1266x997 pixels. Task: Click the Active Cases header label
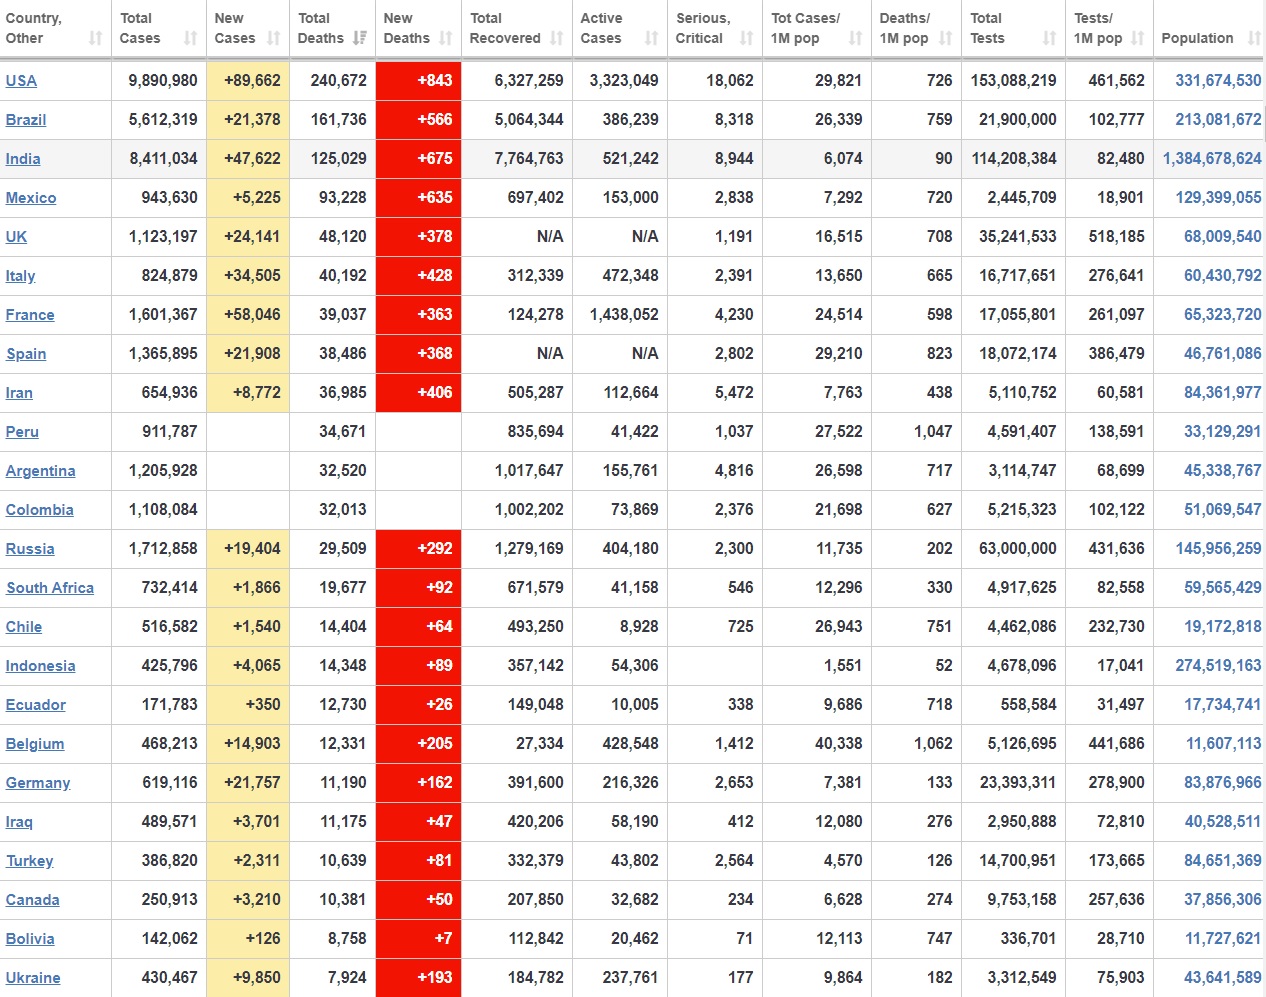[x=602, y=28]
